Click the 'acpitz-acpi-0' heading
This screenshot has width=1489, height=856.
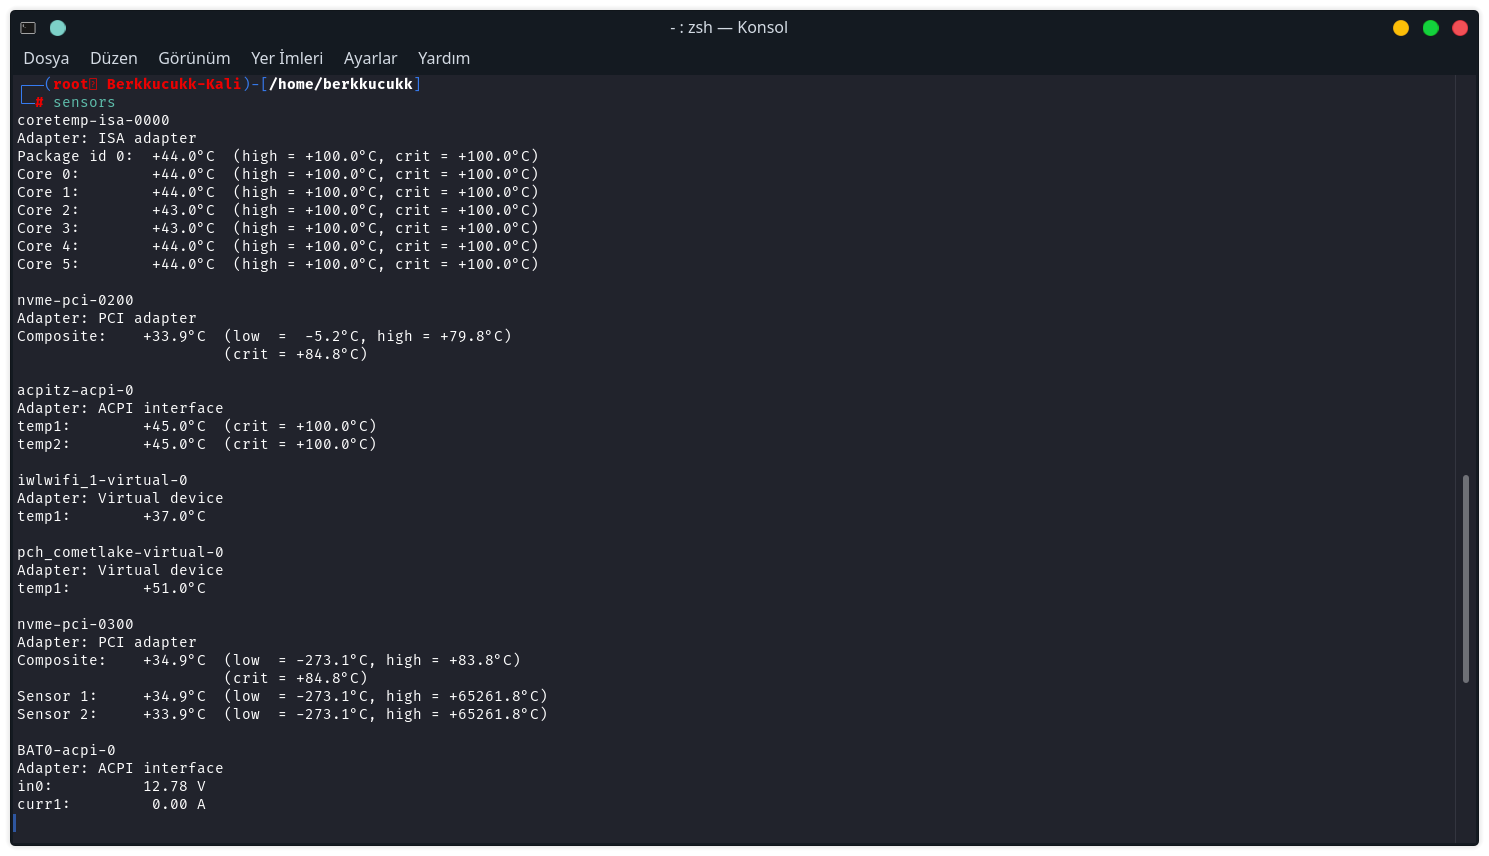(x=75, y=390)
